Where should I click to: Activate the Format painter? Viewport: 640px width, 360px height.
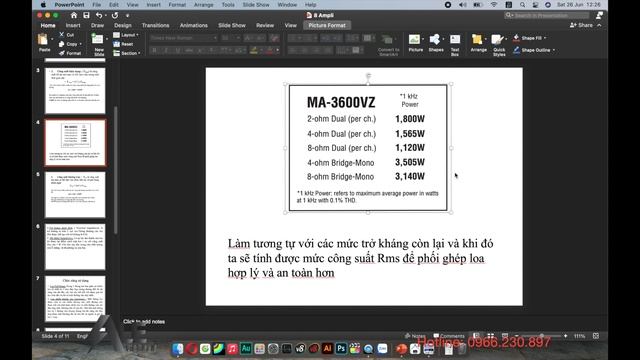coord(70,53)
